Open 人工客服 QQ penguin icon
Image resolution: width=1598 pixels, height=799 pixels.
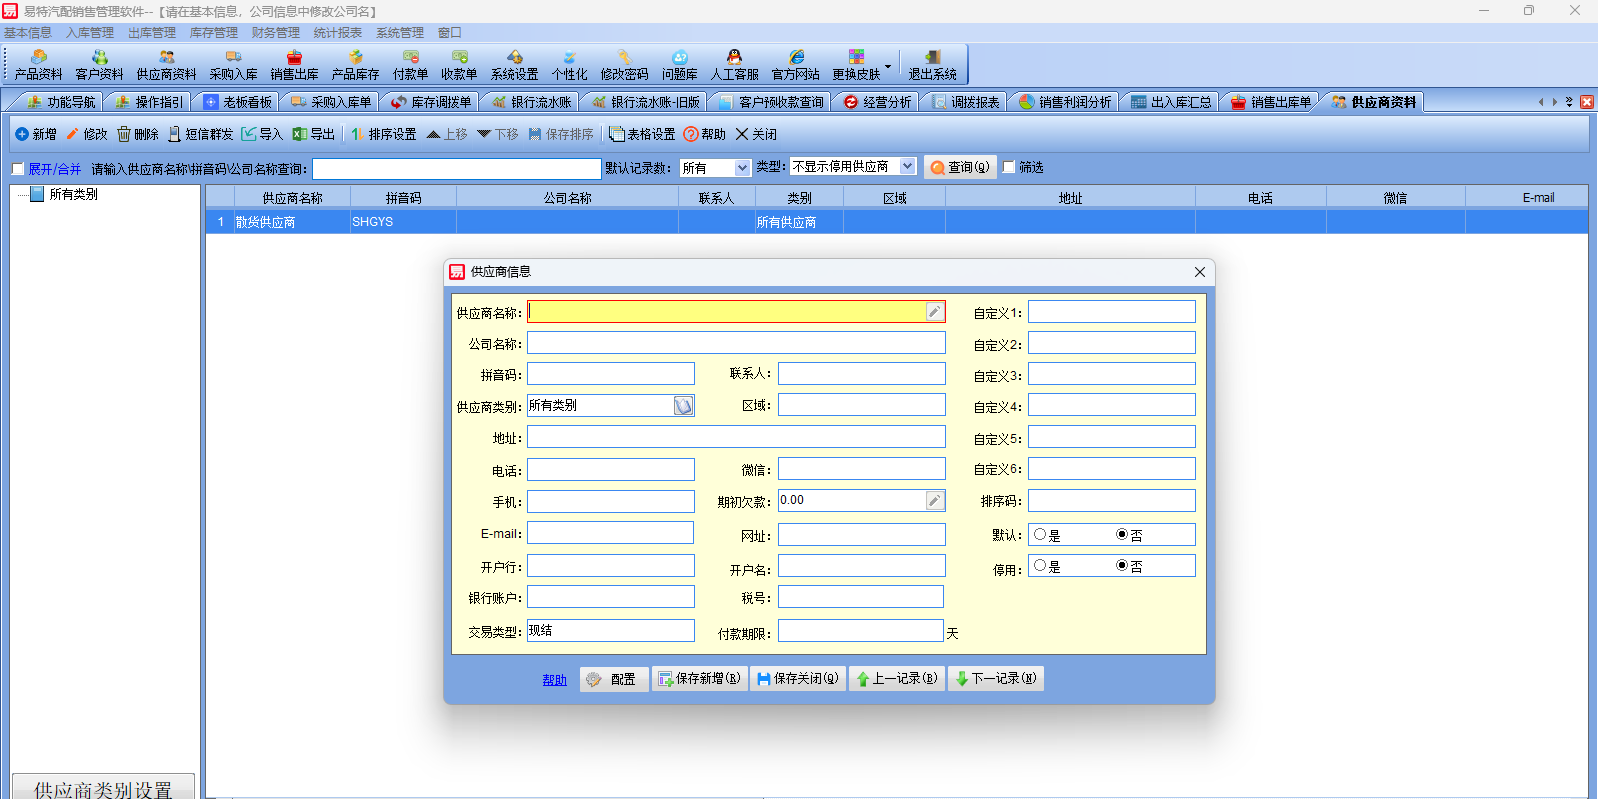click(734, 65)
